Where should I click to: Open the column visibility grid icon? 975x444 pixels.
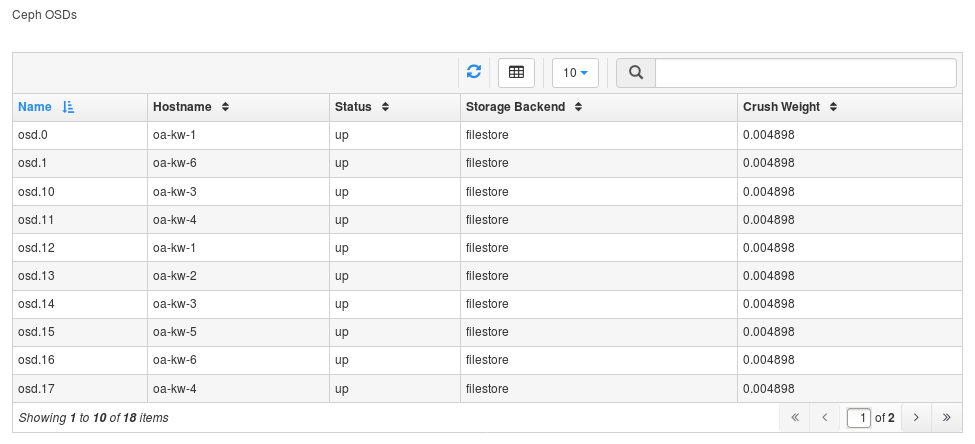point(516,72)
